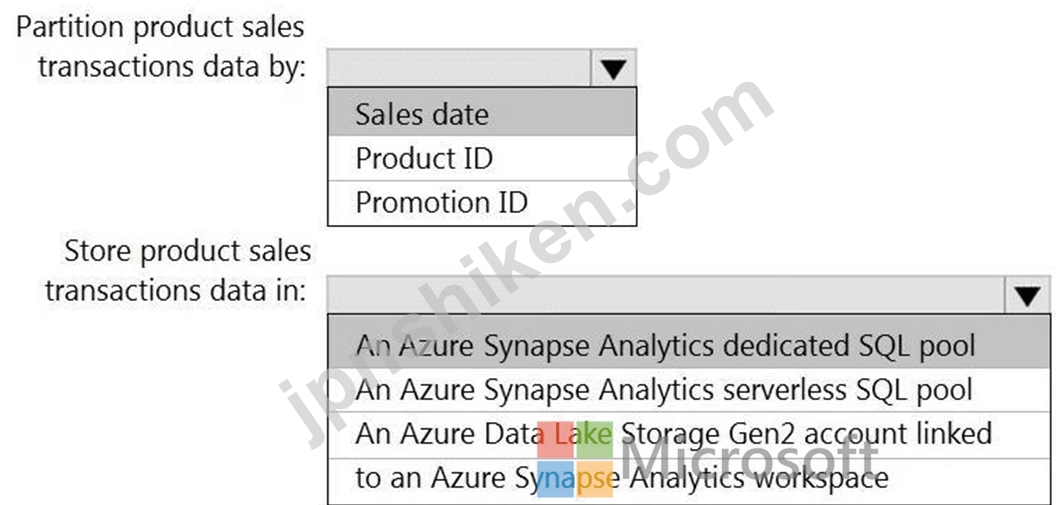Click the 'to an Azure Synapse Analytics workspace' line
This screenshot has width=1060, height=505.
click(x=621, y=478)
